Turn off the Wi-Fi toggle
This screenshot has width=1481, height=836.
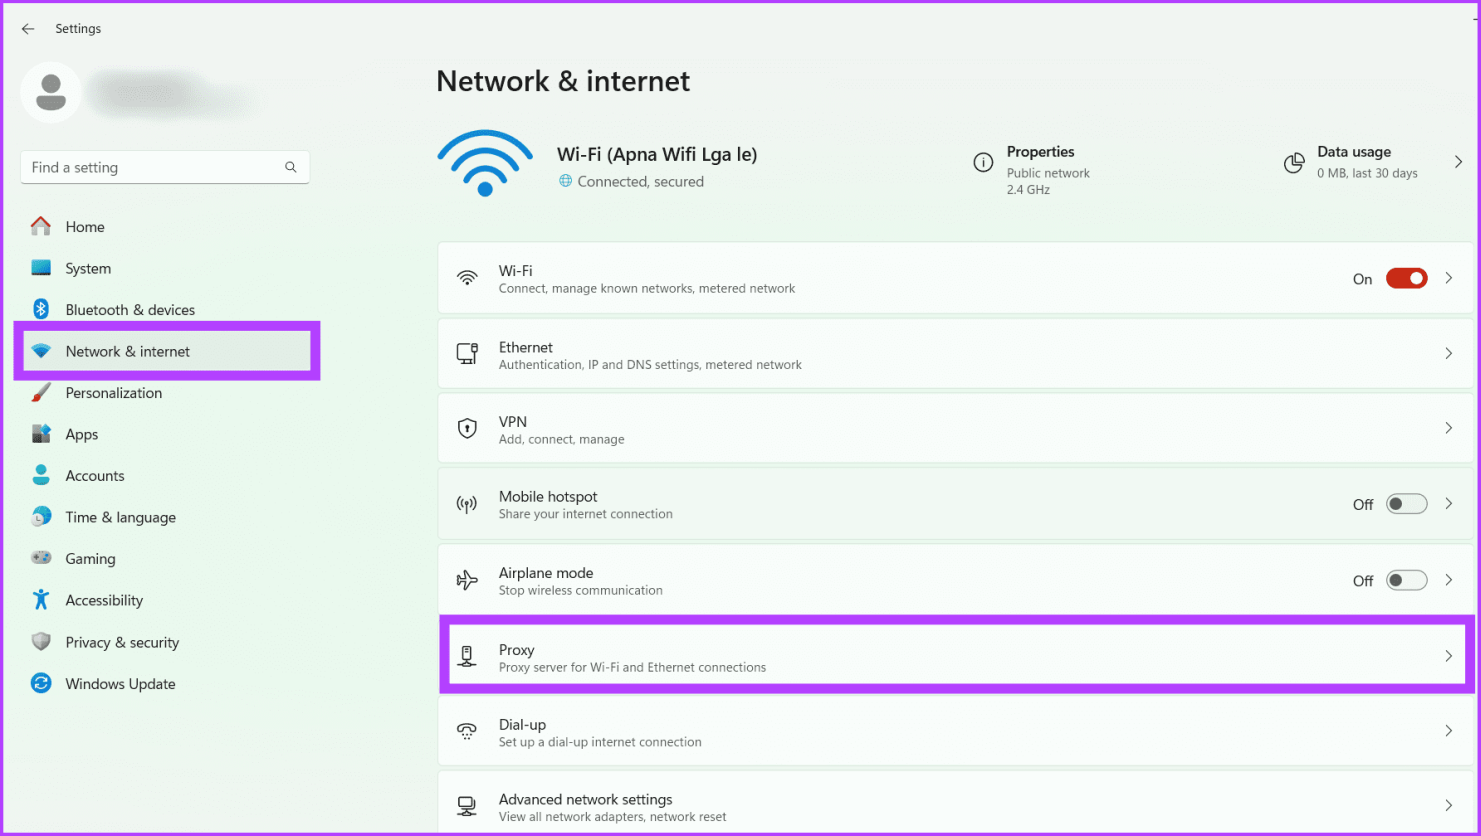click(1406, 279)
